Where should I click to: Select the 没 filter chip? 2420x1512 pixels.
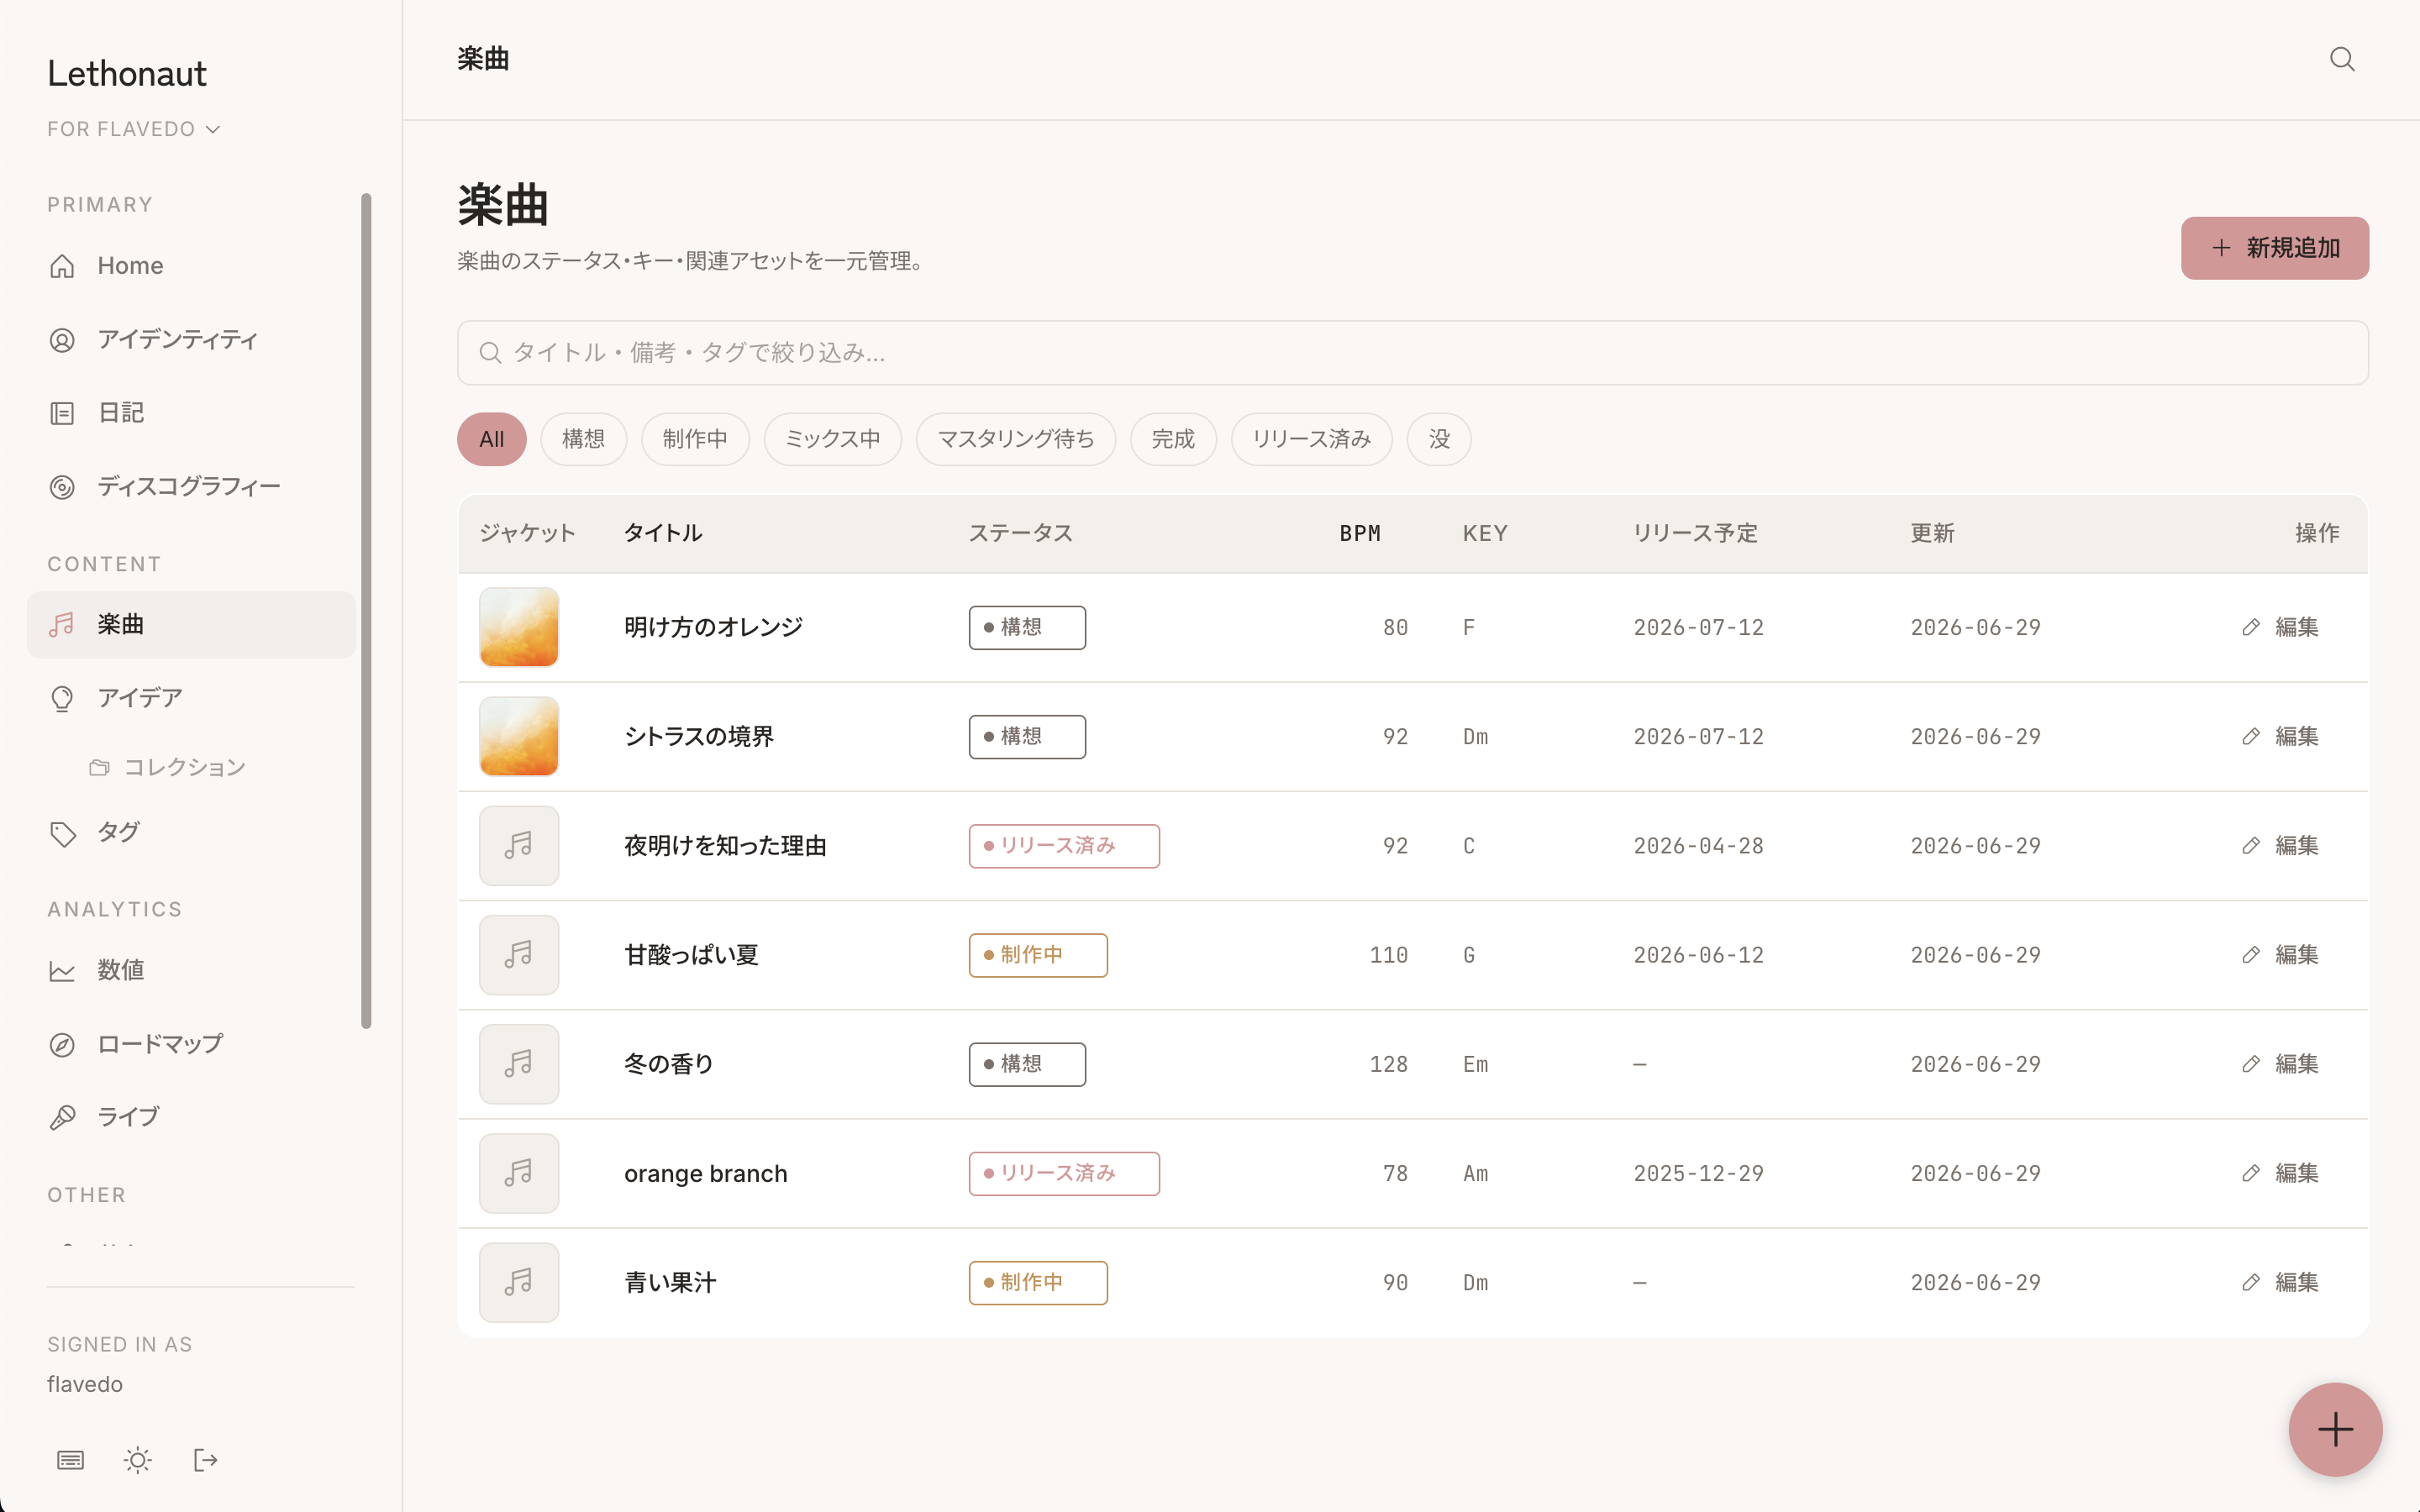click(1439, 439)
